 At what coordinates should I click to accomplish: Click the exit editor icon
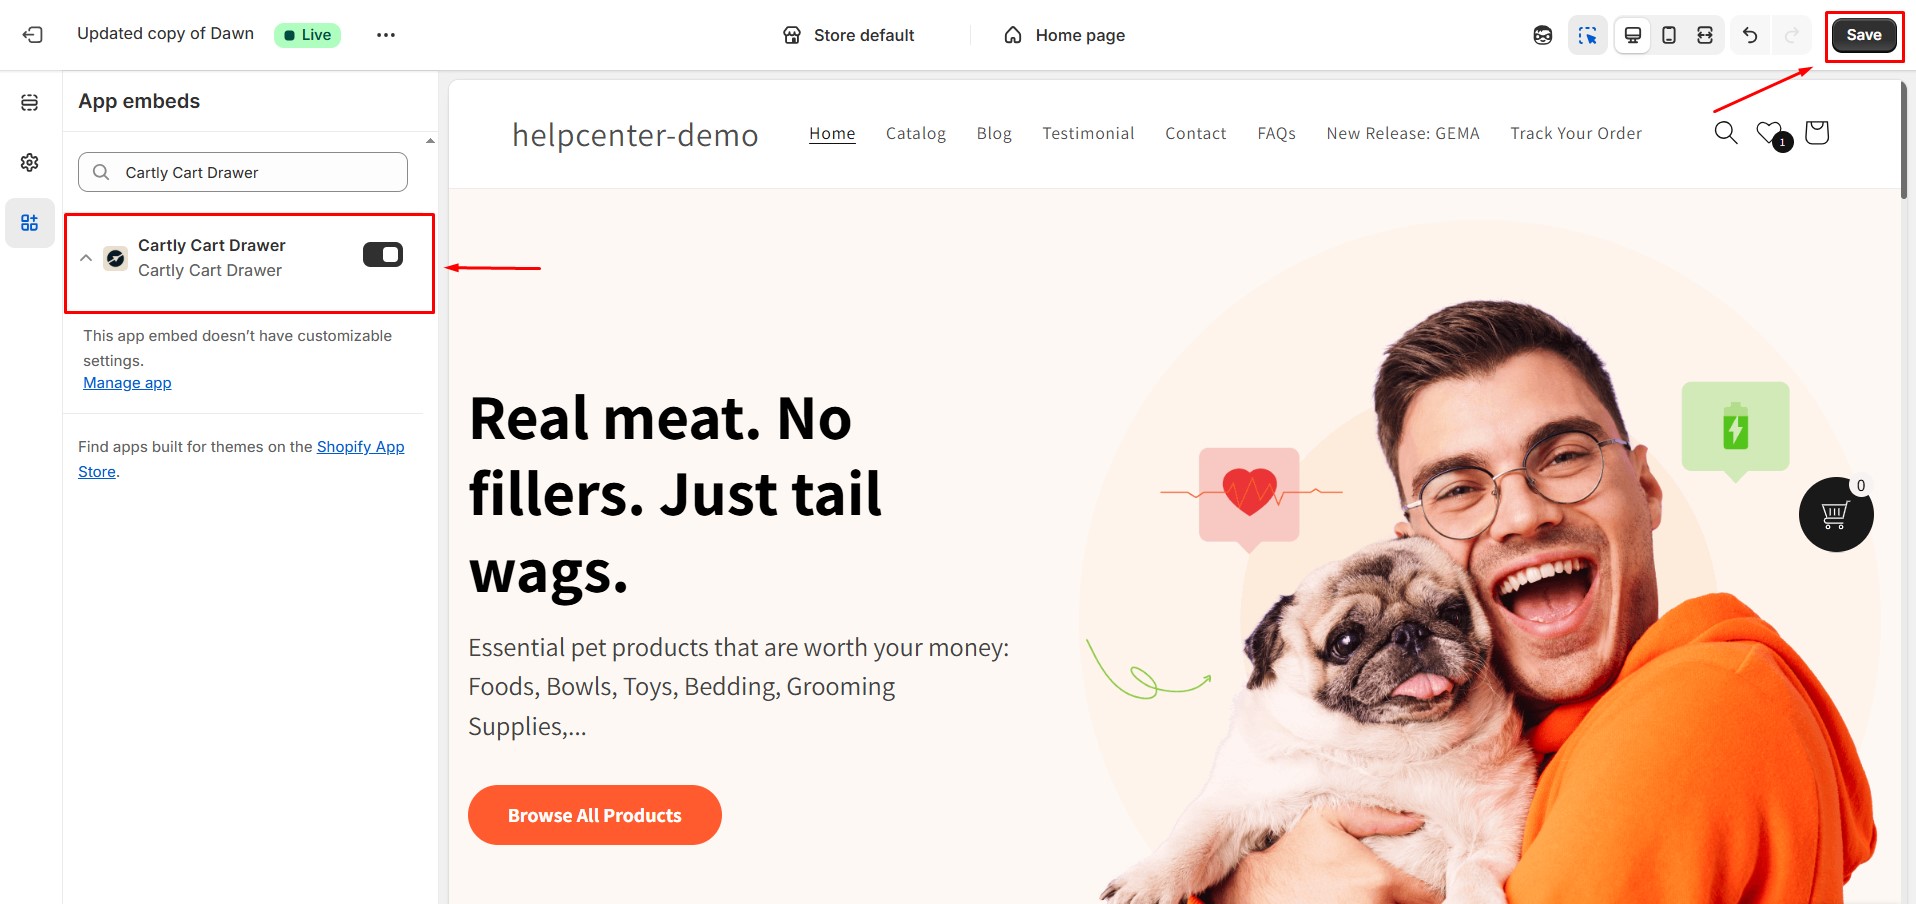coord(32,35)
